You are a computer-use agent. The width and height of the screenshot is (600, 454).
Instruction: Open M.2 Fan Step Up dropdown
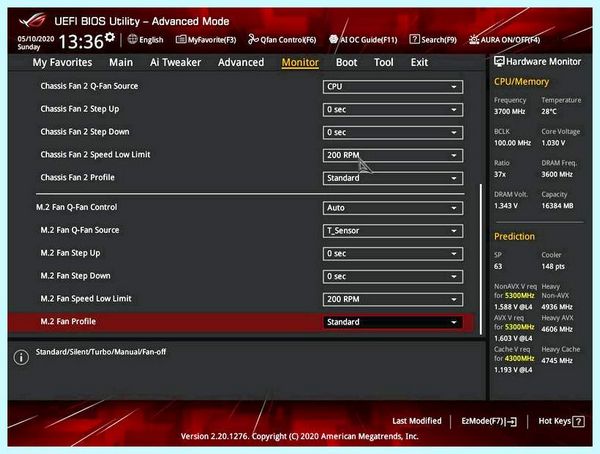pyautogui.click(x=393, y=253)
